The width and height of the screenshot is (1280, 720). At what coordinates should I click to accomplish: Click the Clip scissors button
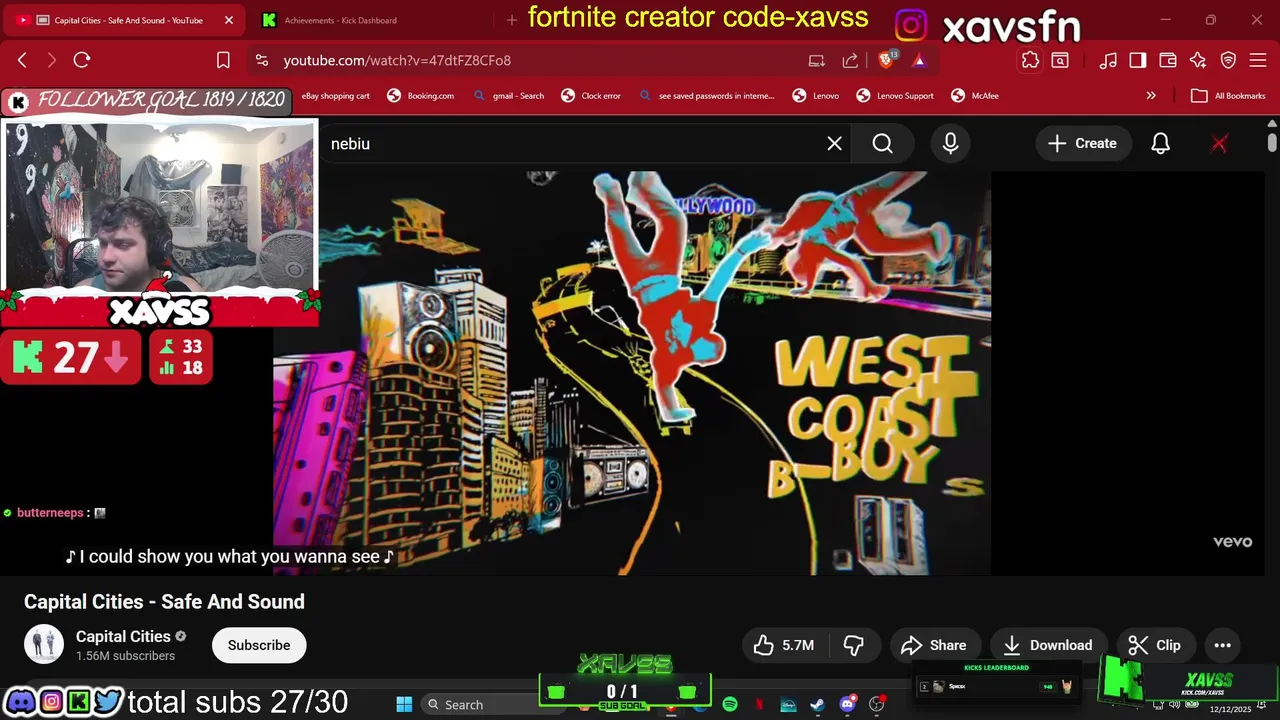[1155, 645]
